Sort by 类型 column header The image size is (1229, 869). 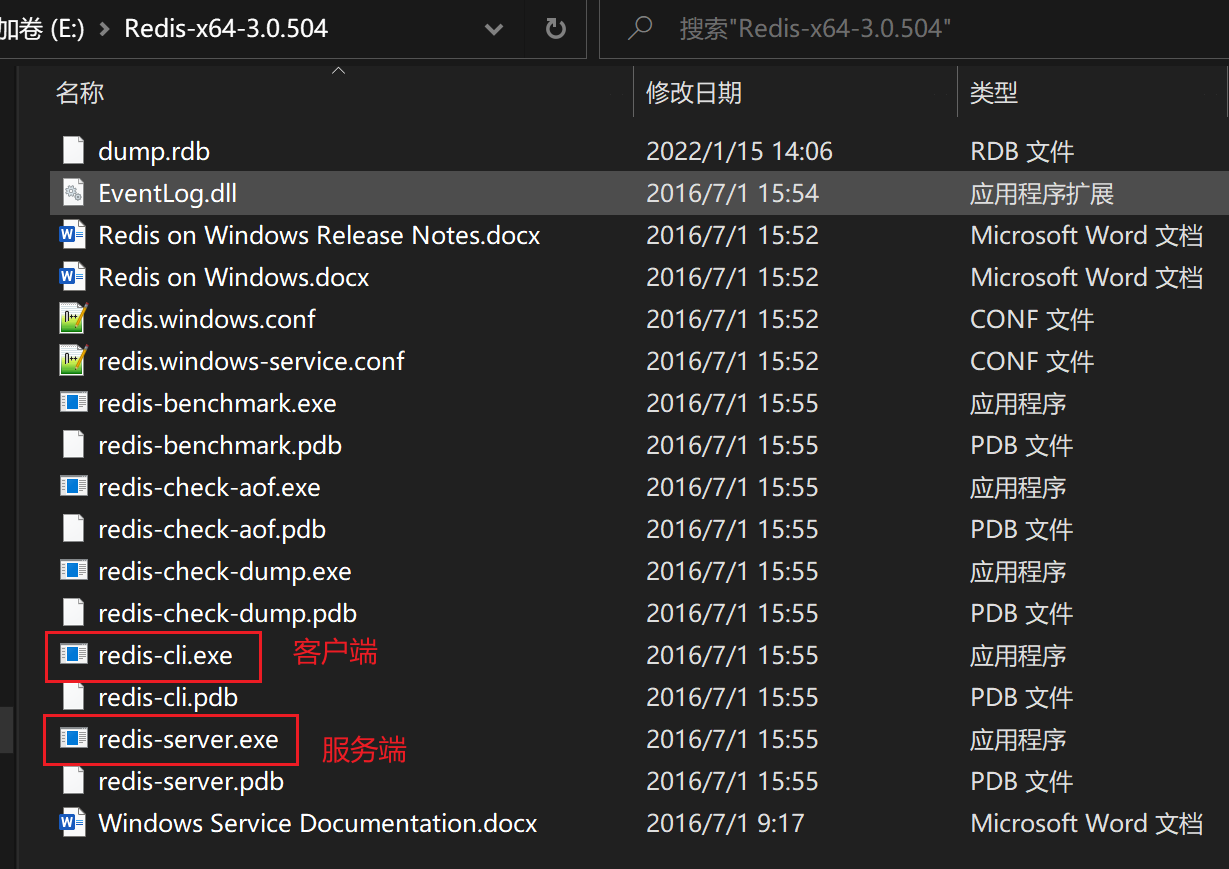[x=993, y=93]
